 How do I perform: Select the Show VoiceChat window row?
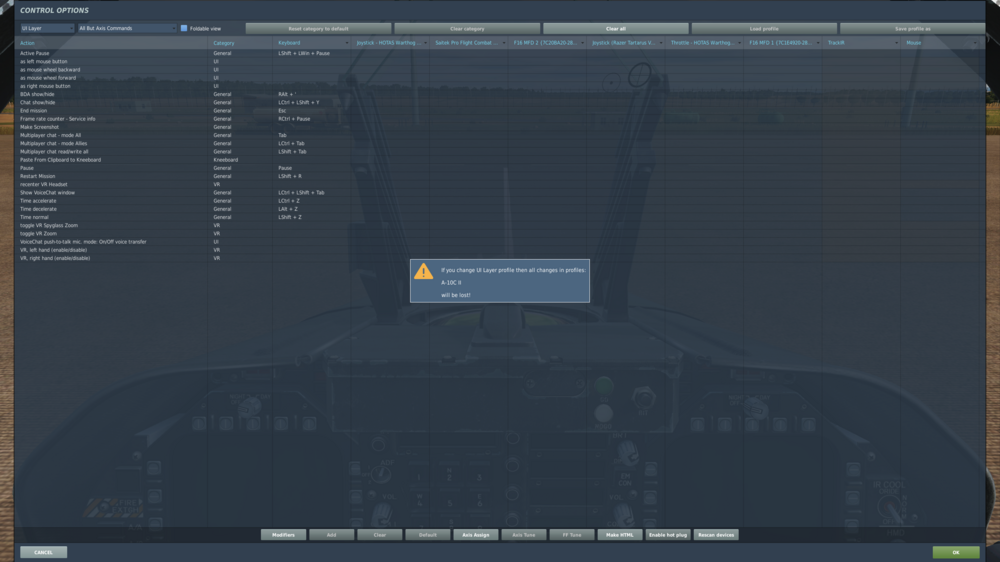tap(499, 193)
